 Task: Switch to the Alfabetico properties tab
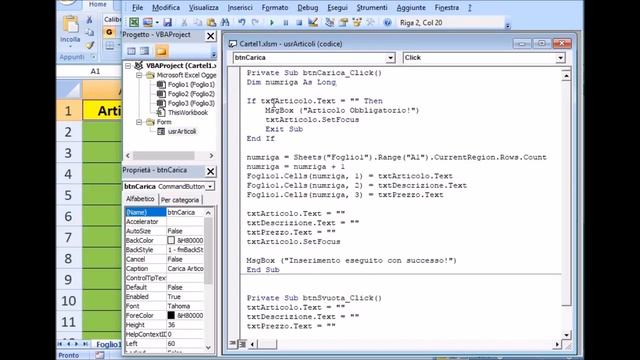tap(140, 199)
